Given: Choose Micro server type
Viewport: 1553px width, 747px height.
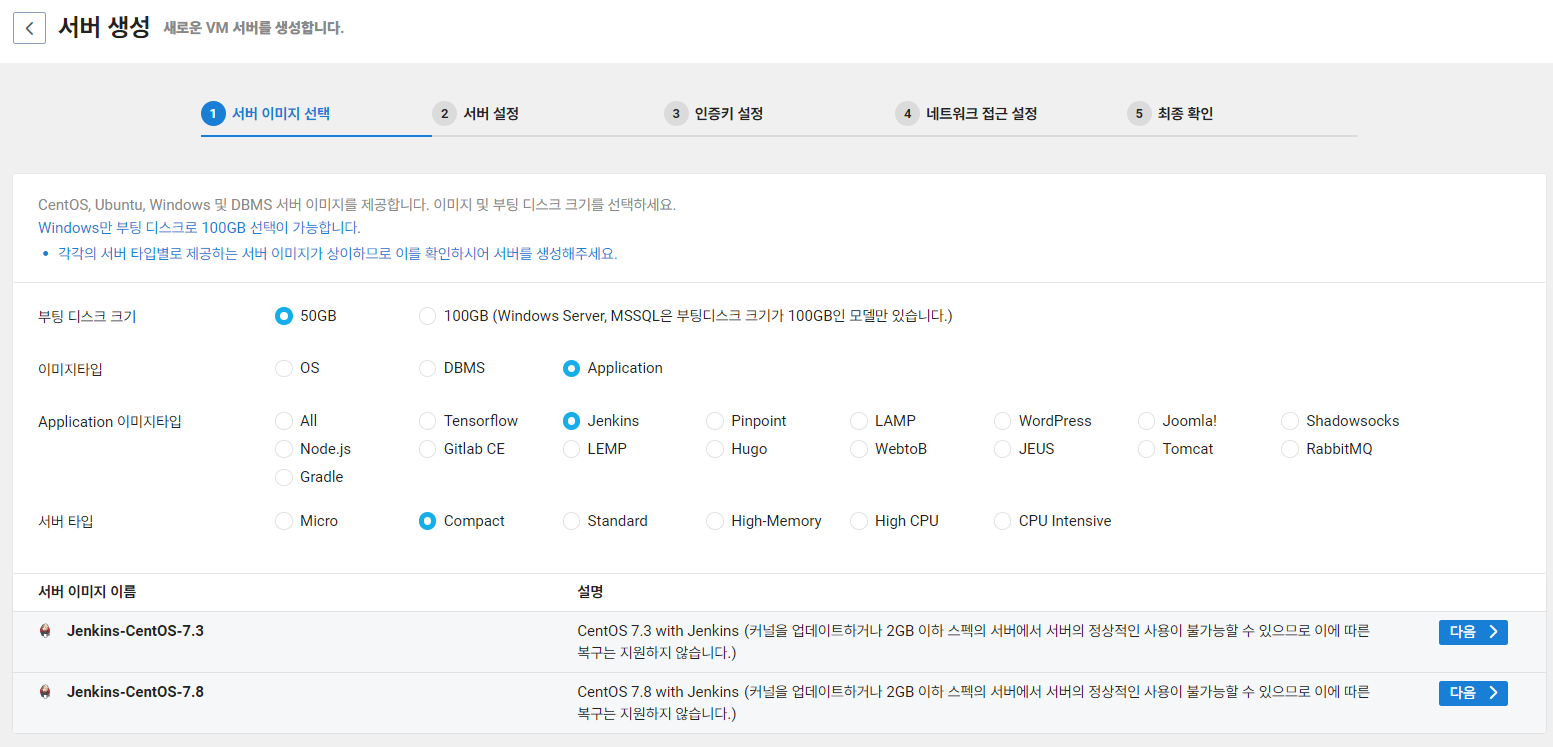Looking at the screenshot, I should [284, 521].
